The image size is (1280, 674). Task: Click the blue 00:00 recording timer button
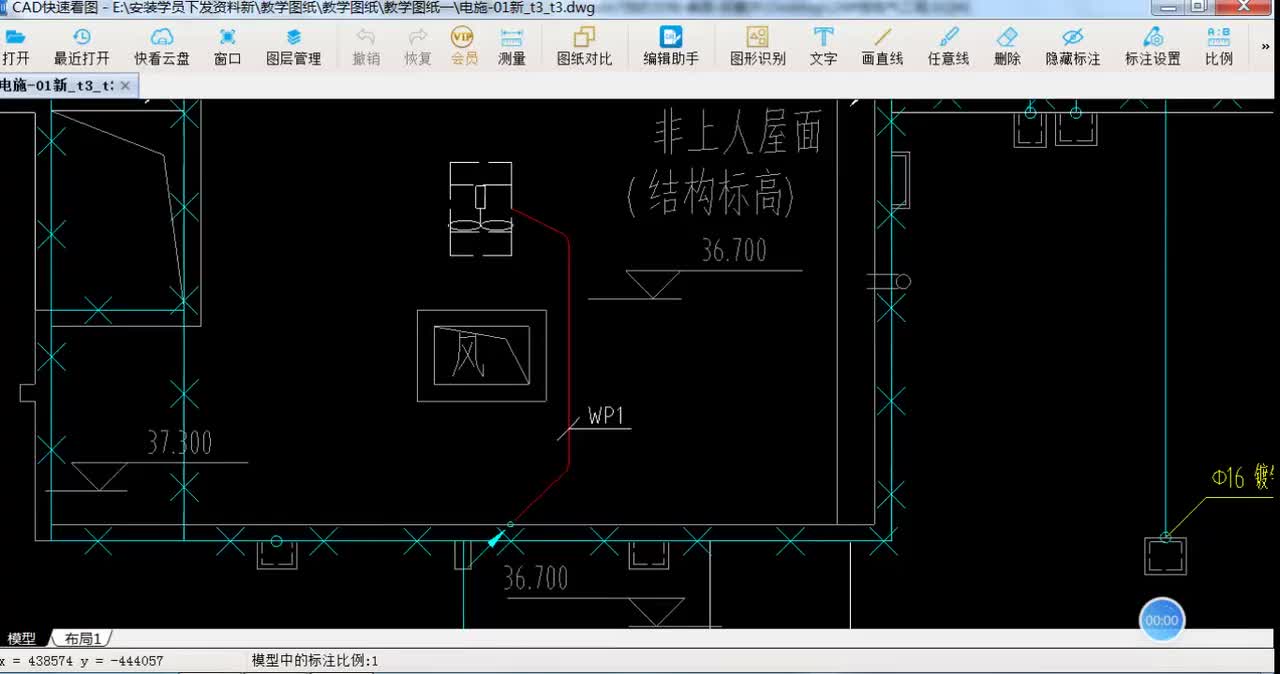(1161, 620)
